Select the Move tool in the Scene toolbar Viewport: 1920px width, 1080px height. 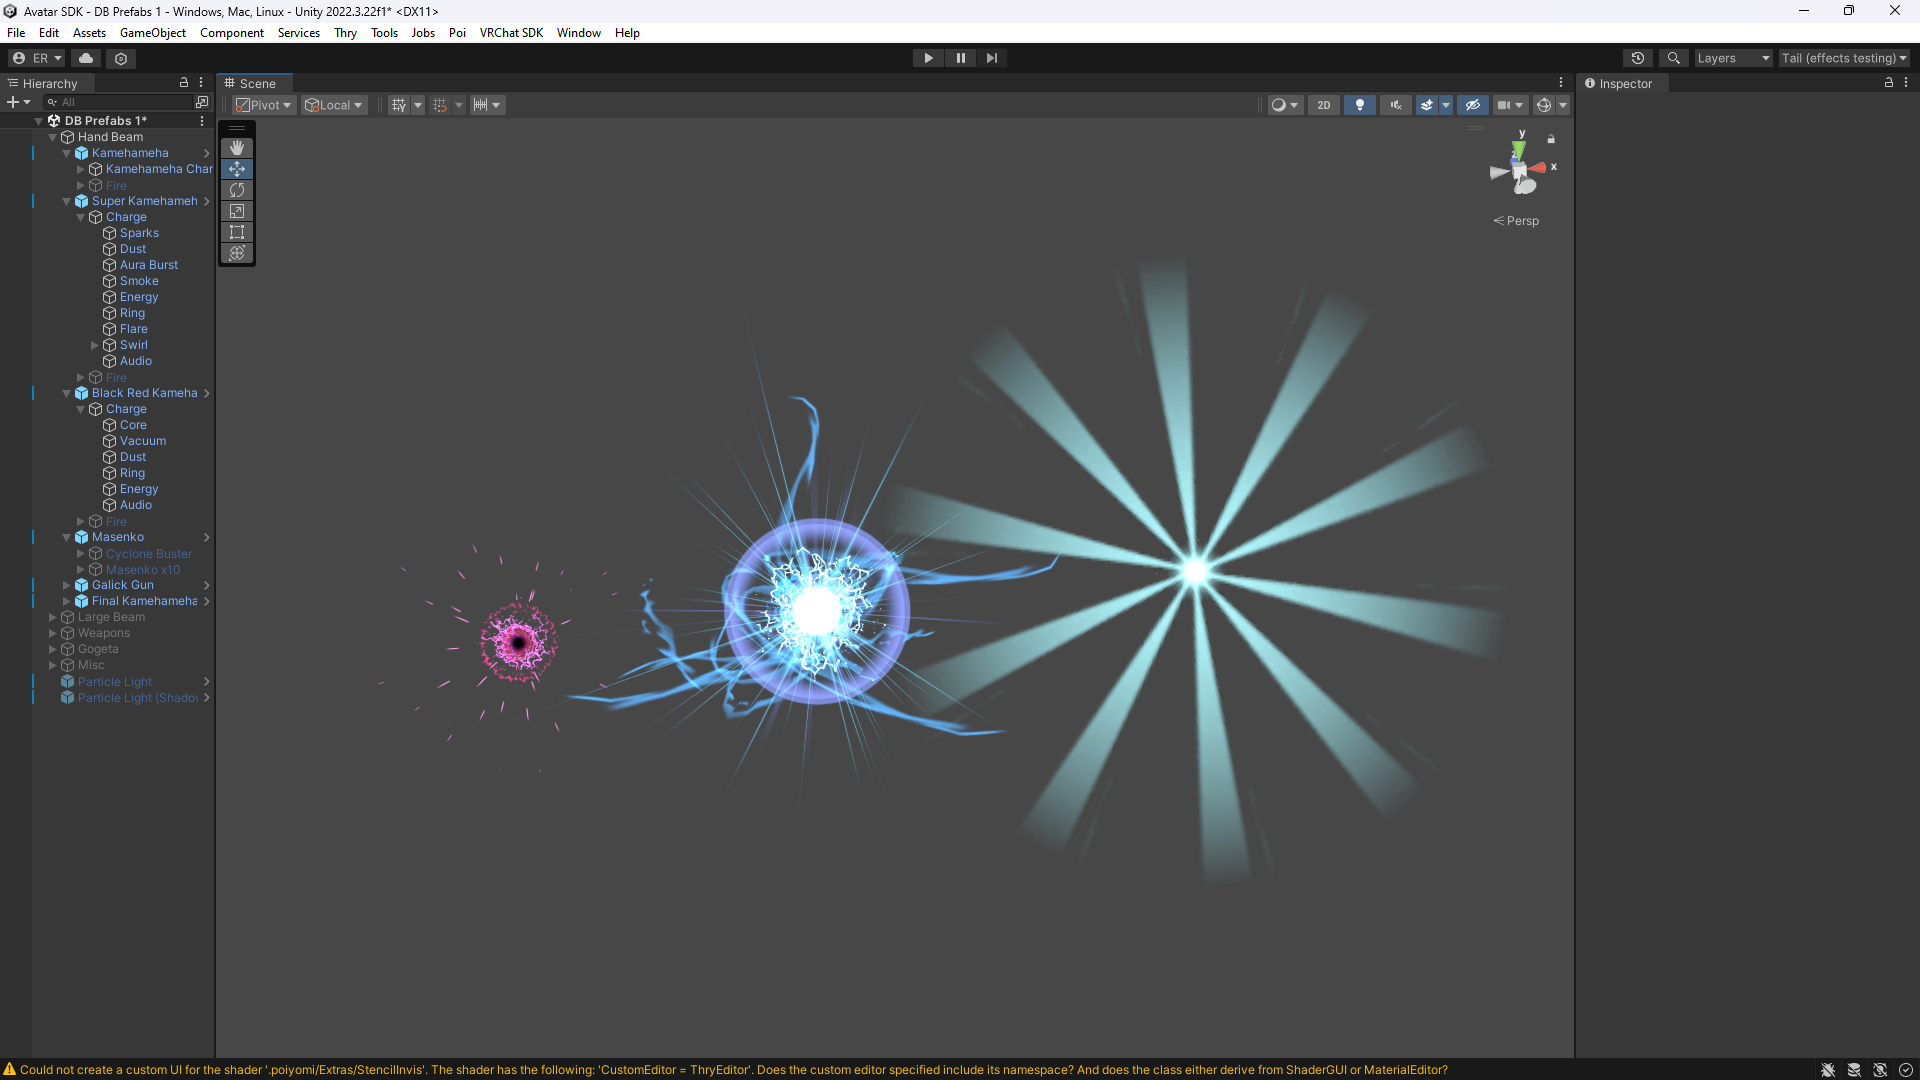pyautogui.click(x=237, y=169)
